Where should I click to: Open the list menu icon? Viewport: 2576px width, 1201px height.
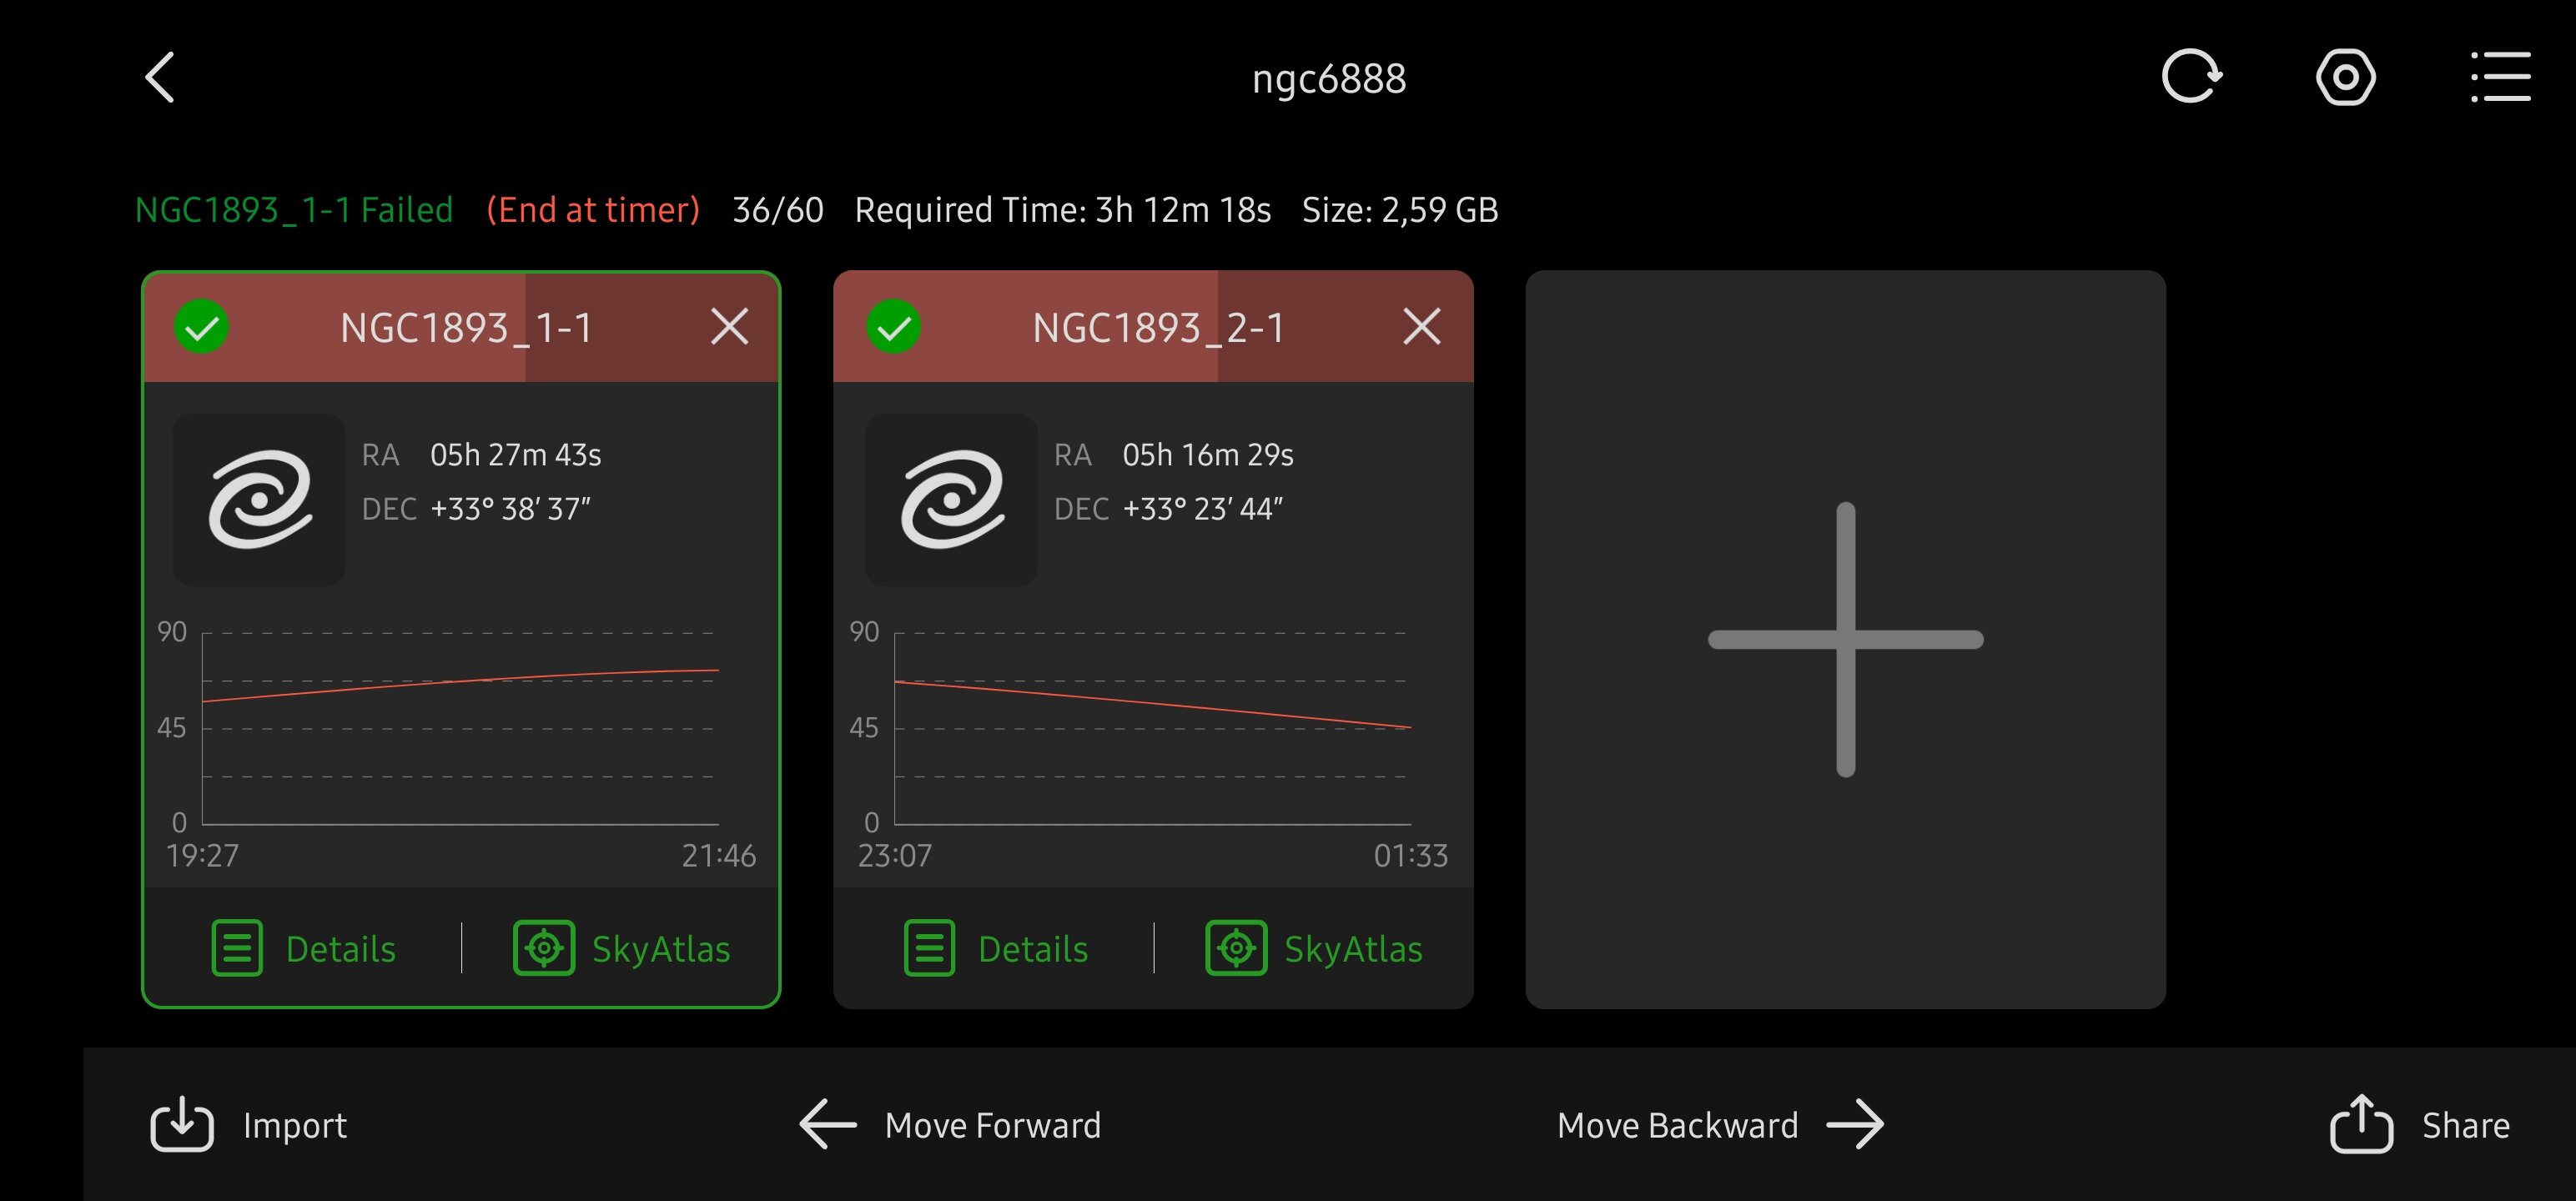[2500, 77]
